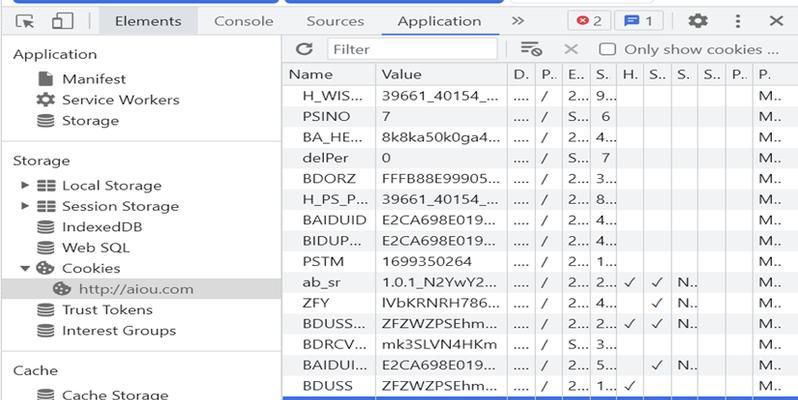798x400 pixels.
Task: Click value lVbKRNRH786...
Action: [441, 303]
